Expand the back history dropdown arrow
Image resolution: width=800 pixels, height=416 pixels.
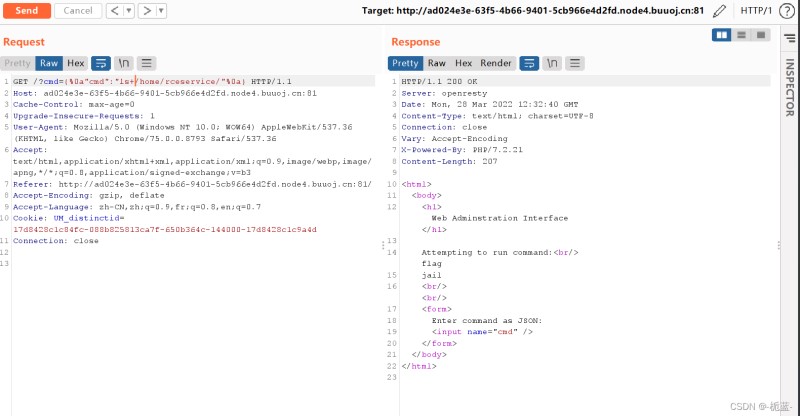[127, 11]
